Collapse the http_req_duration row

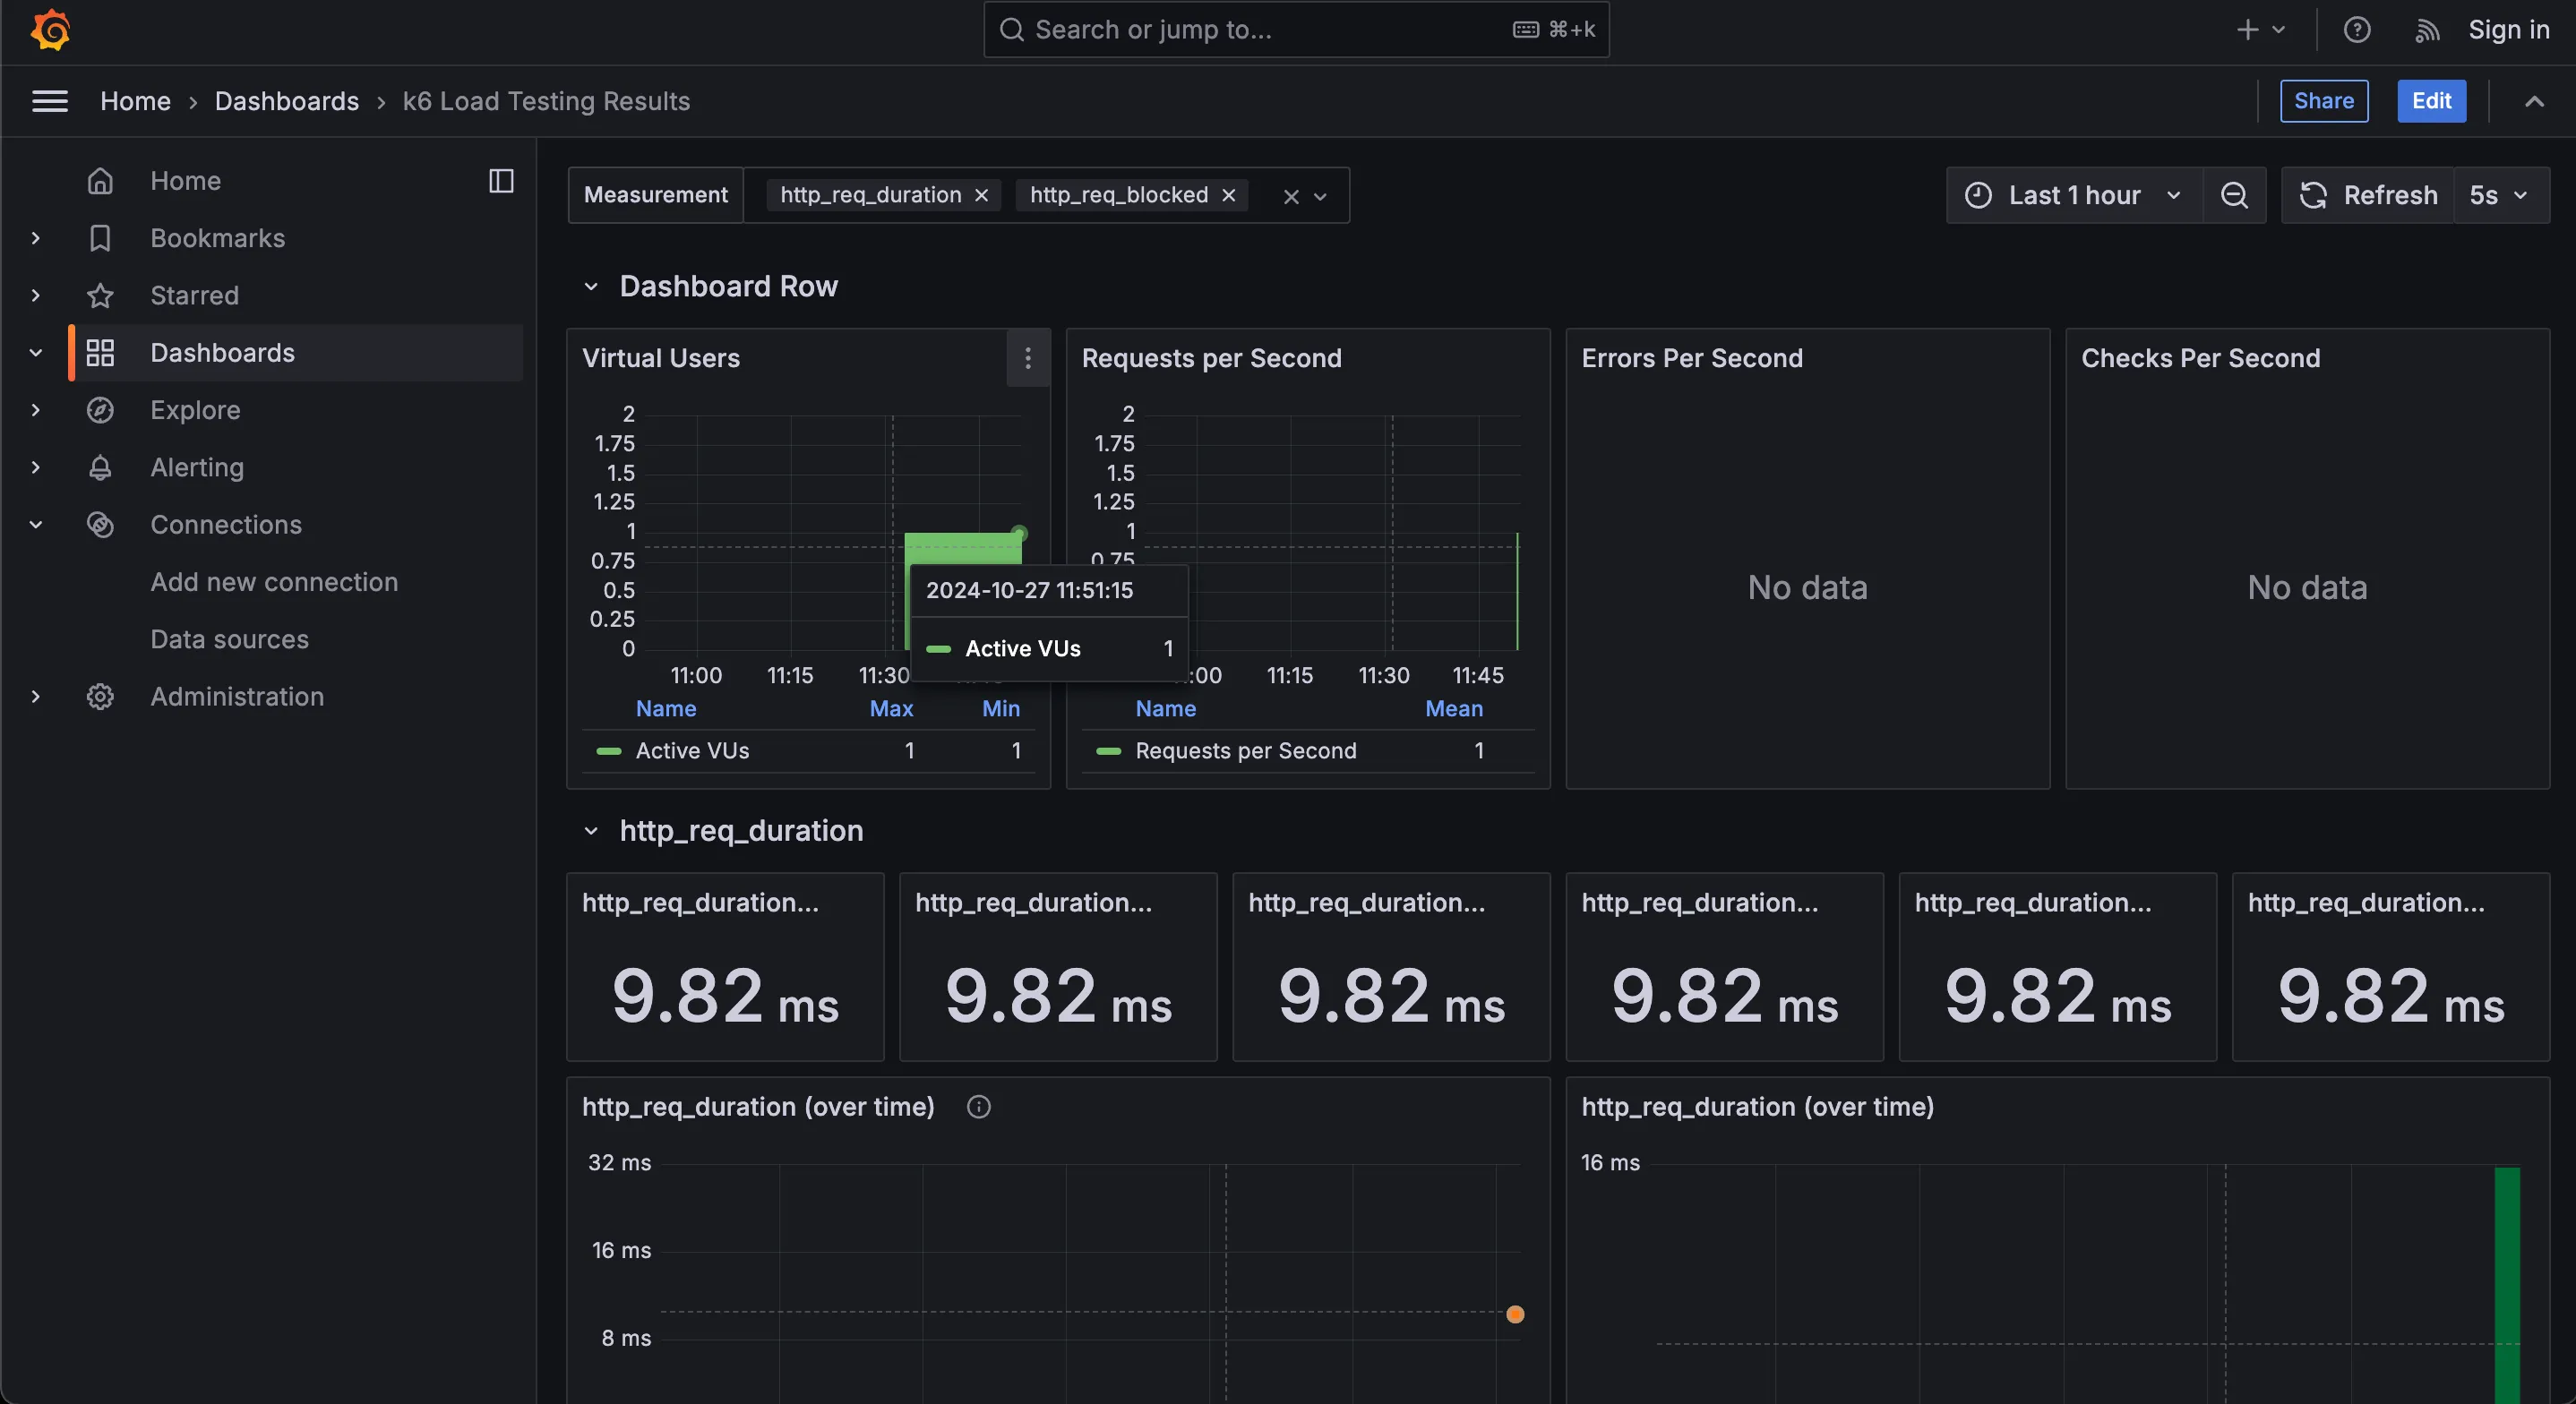[591, 831]
